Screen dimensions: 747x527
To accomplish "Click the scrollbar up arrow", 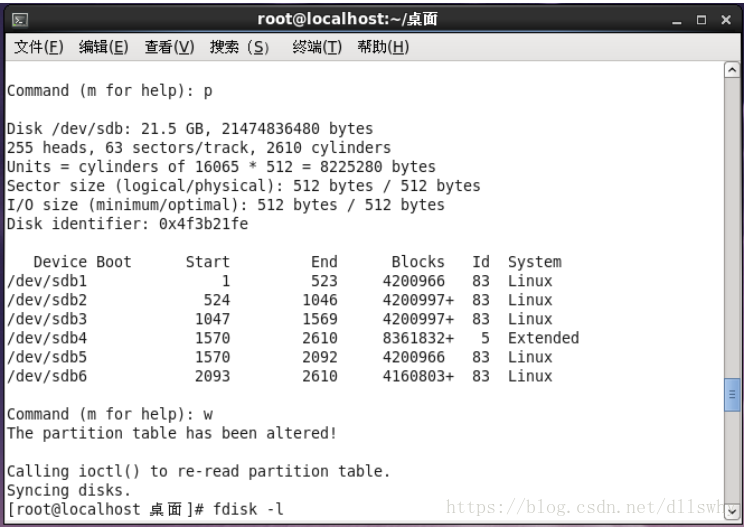I will pos(732,70).
